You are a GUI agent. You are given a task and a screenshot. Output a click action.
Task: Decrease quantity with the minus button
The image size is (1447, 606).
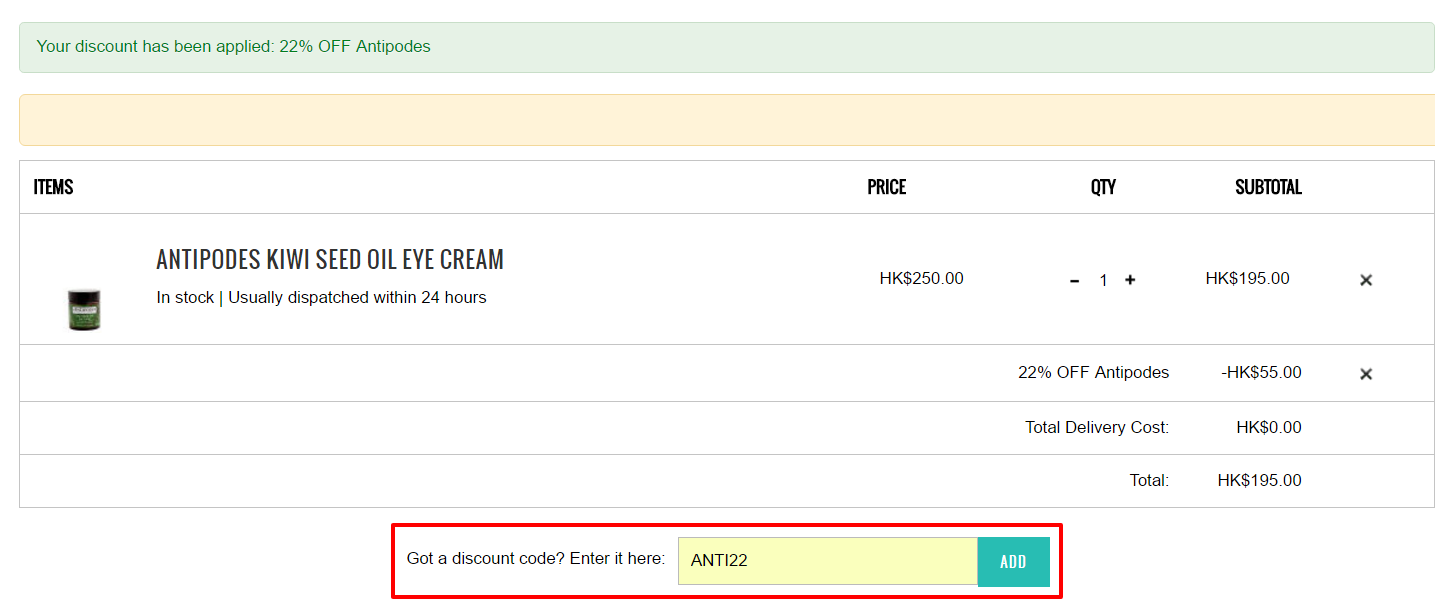1075,281
